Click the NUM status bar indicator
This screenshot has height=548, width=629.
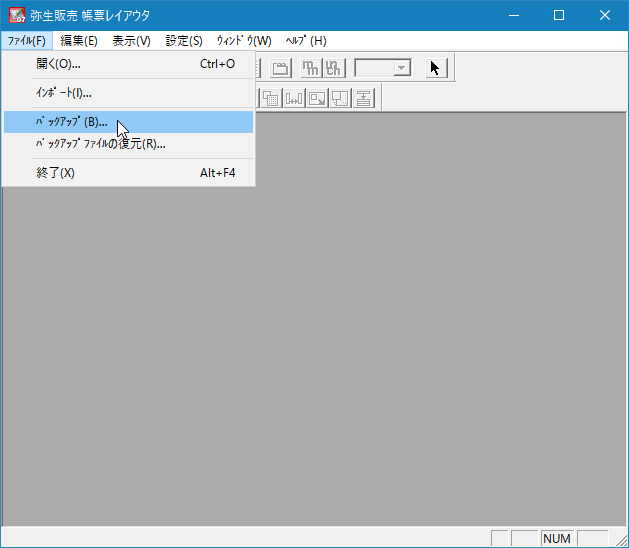(557, 538)
